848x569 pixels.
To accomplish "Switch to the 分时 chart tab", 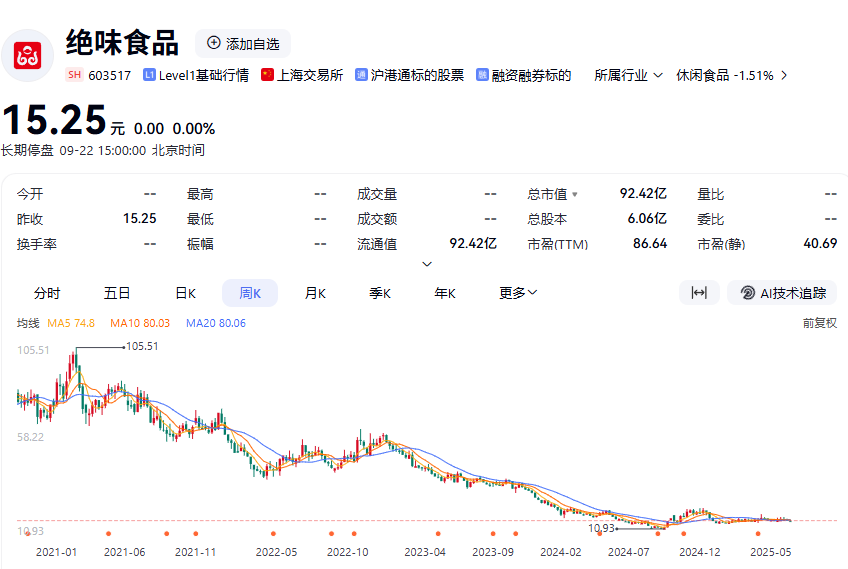I will click(47, 293).
